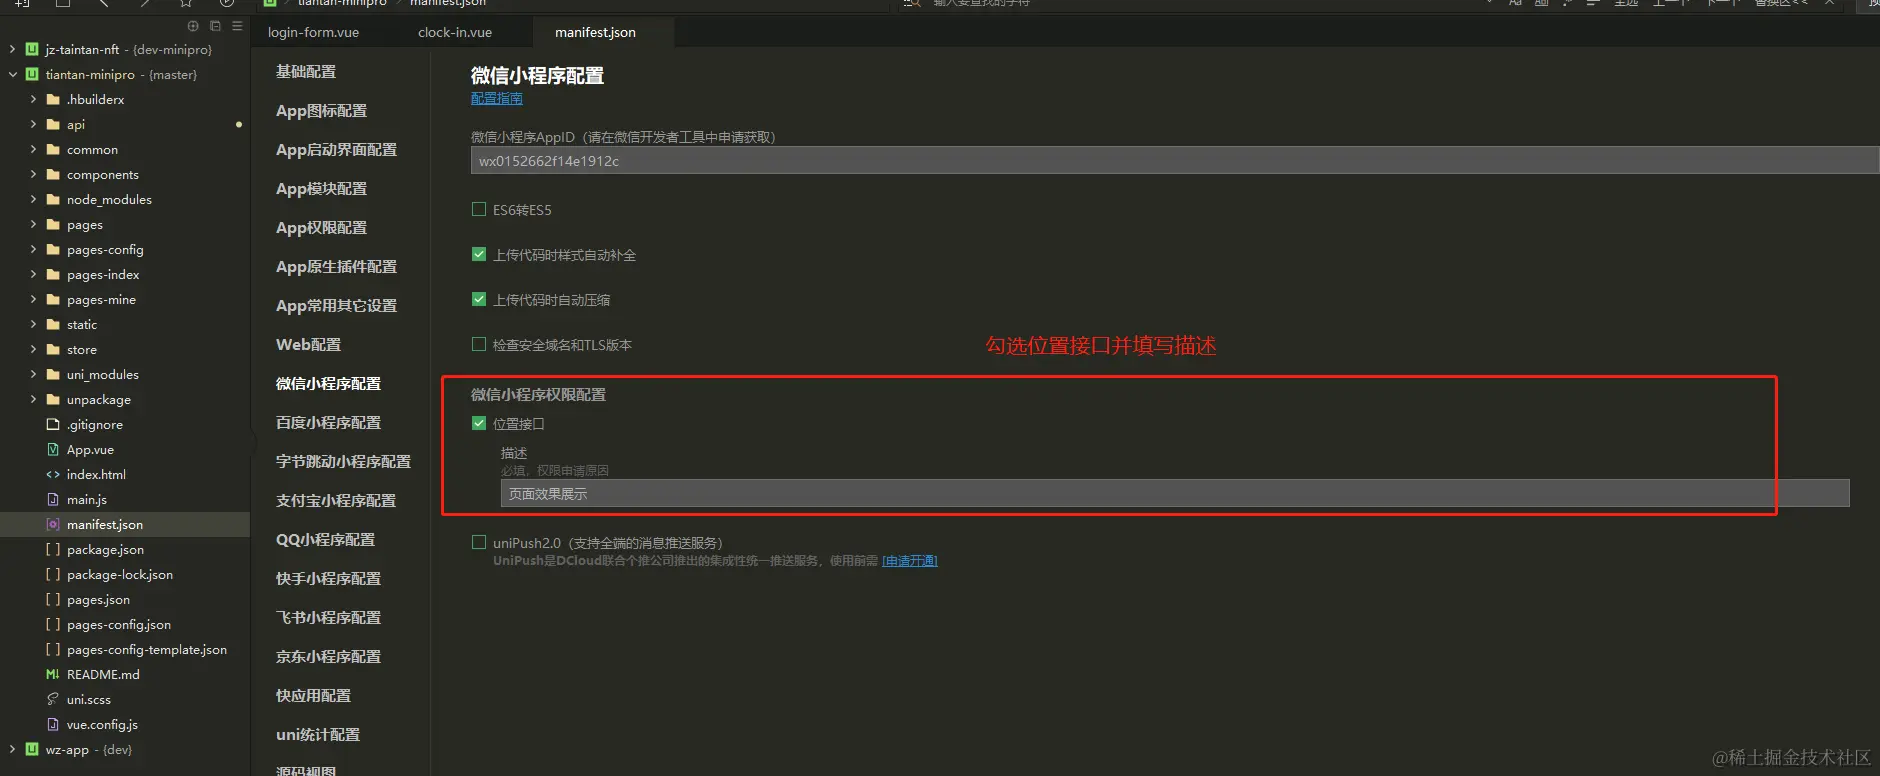Open App权限配置 section
The width and height of the screenshot is (1880, 776).
(x=321, y=227)
